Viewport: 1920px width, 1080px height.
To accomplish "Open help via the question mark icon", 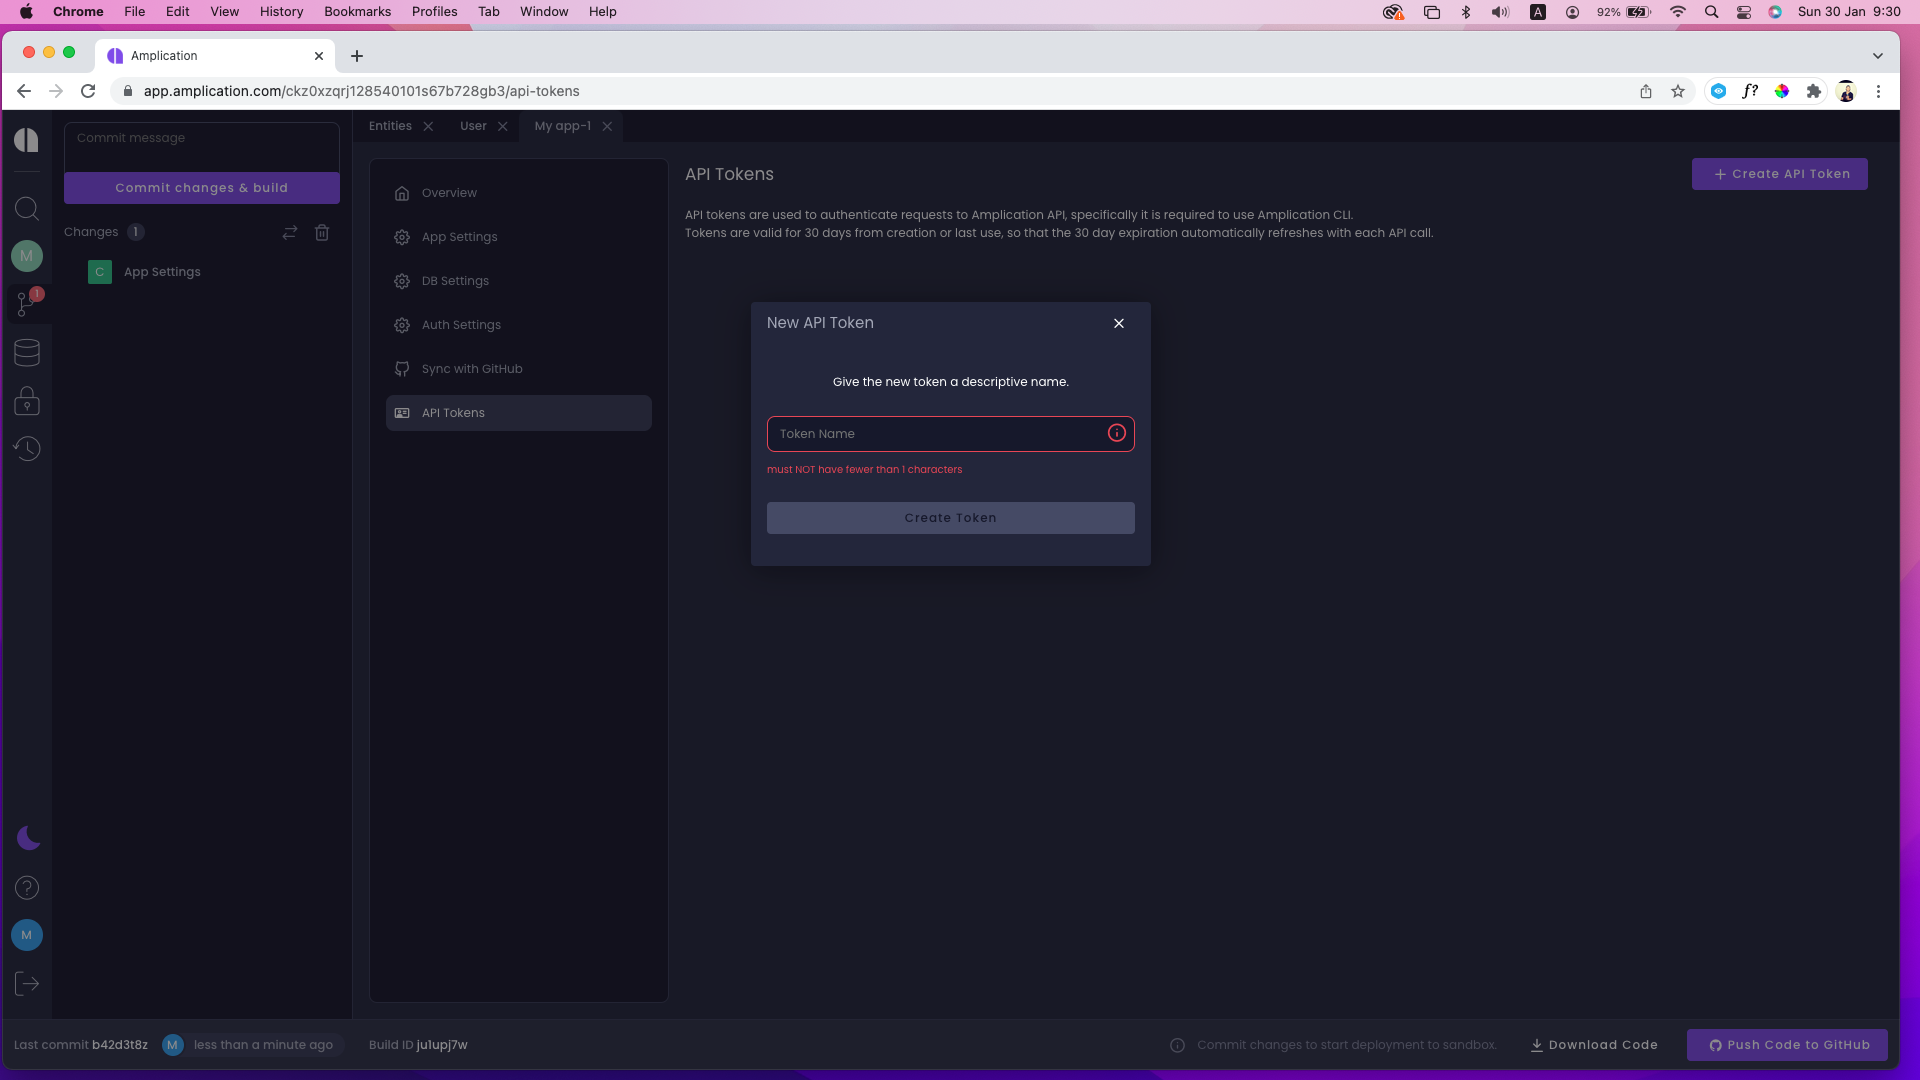I will (27, 888).
